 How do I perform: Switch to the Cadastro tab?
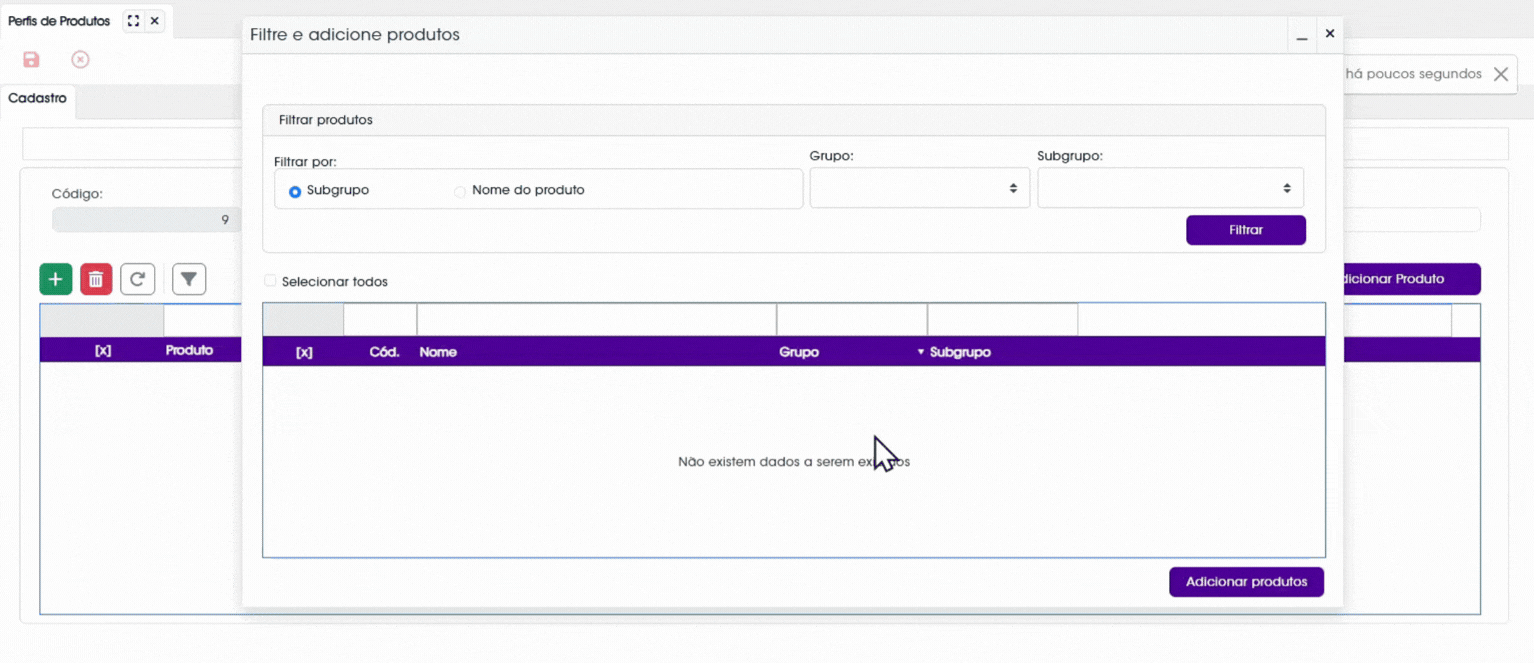38,99
